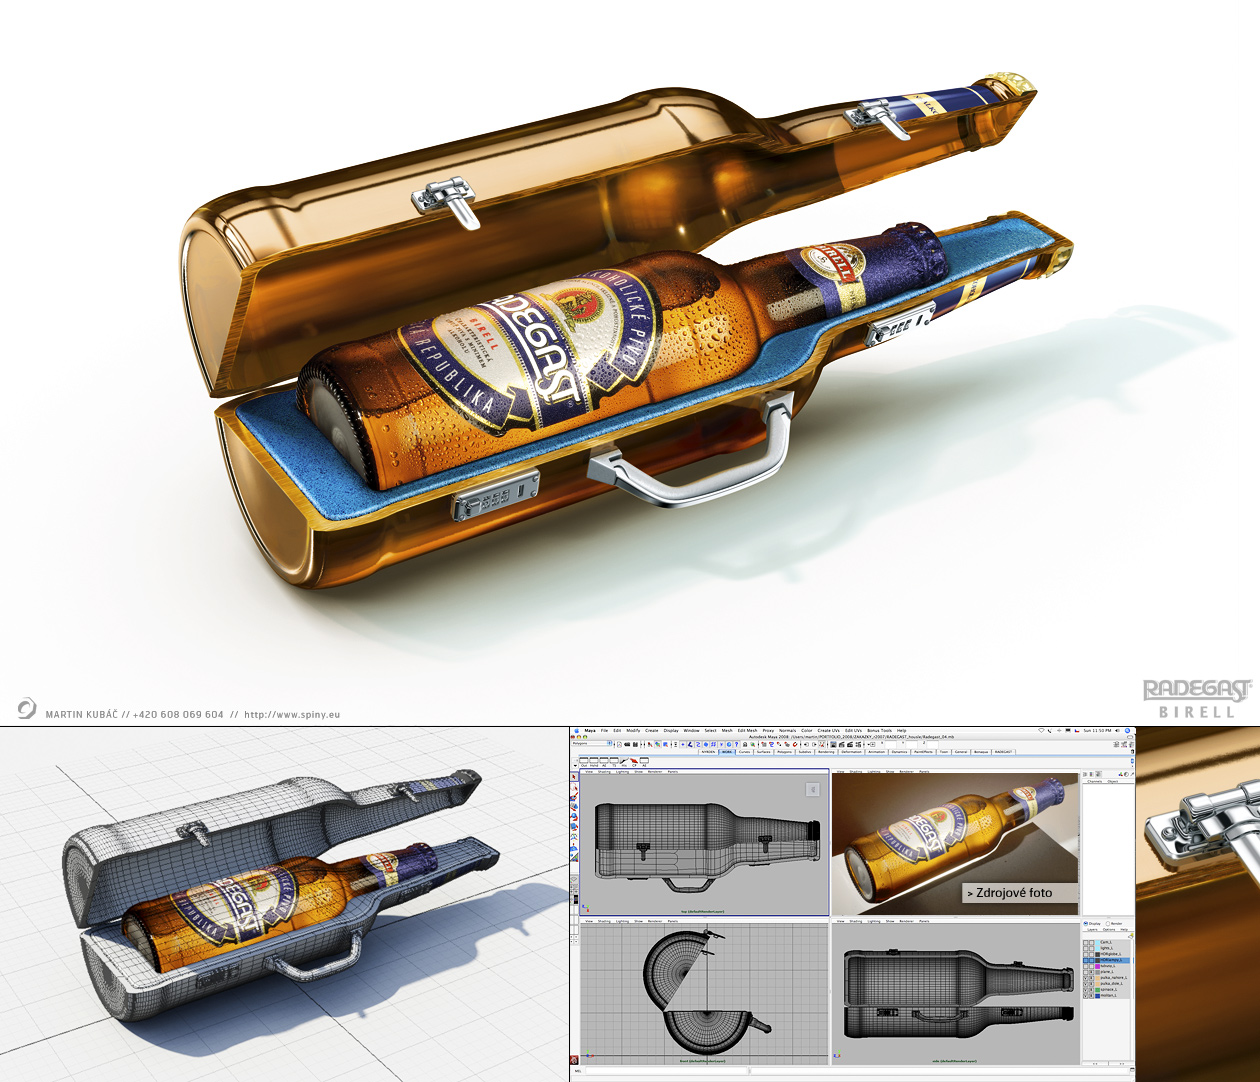Enable the surfaces selection mask icon
The width and height of the screenshot is (1260, 1082).
tap(706, 744)
